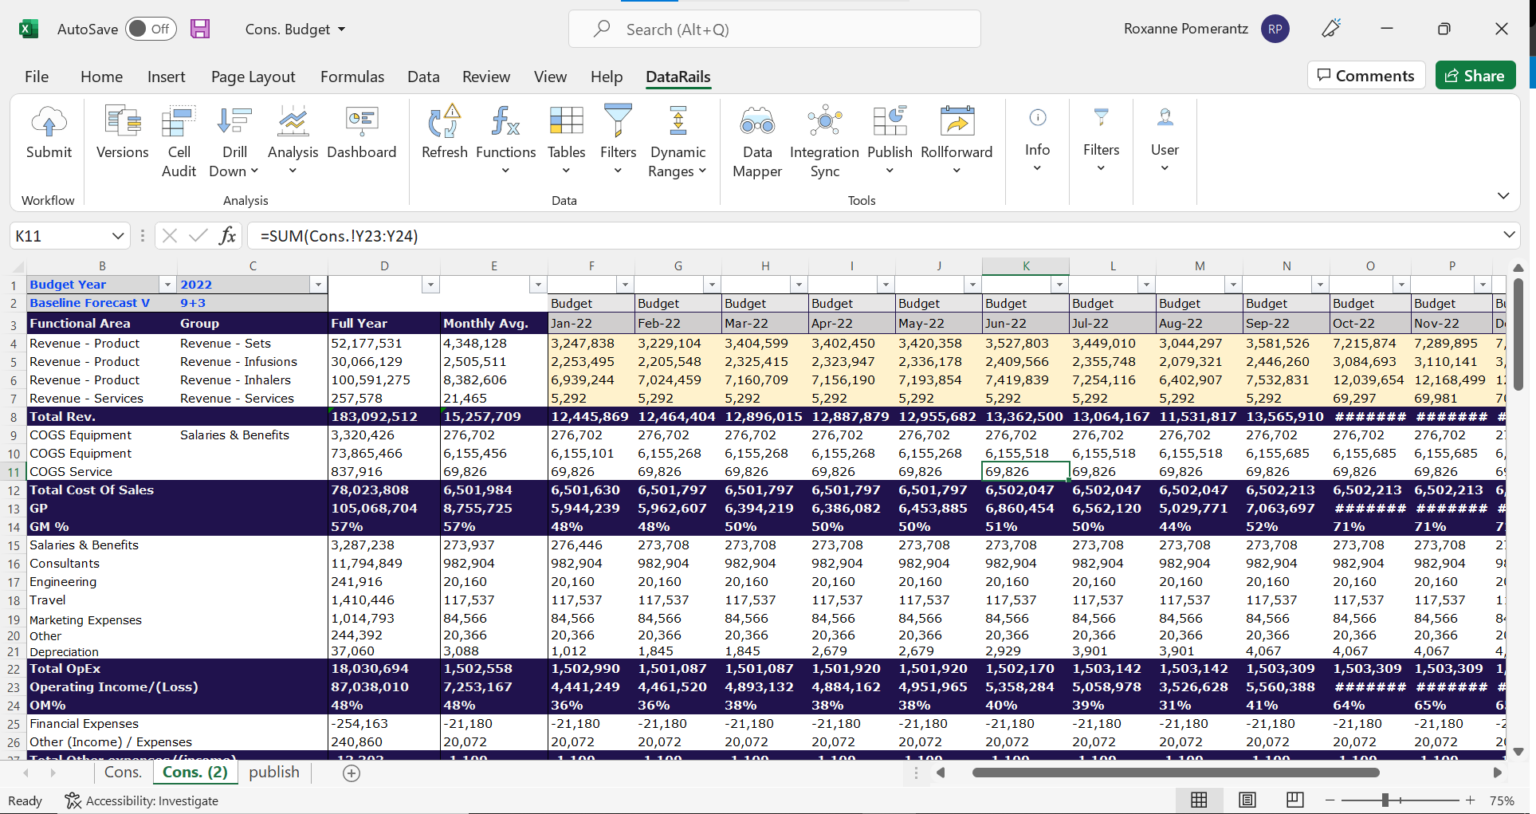Launch the Integration Sync tool
1536x814 pixels.
824,140
